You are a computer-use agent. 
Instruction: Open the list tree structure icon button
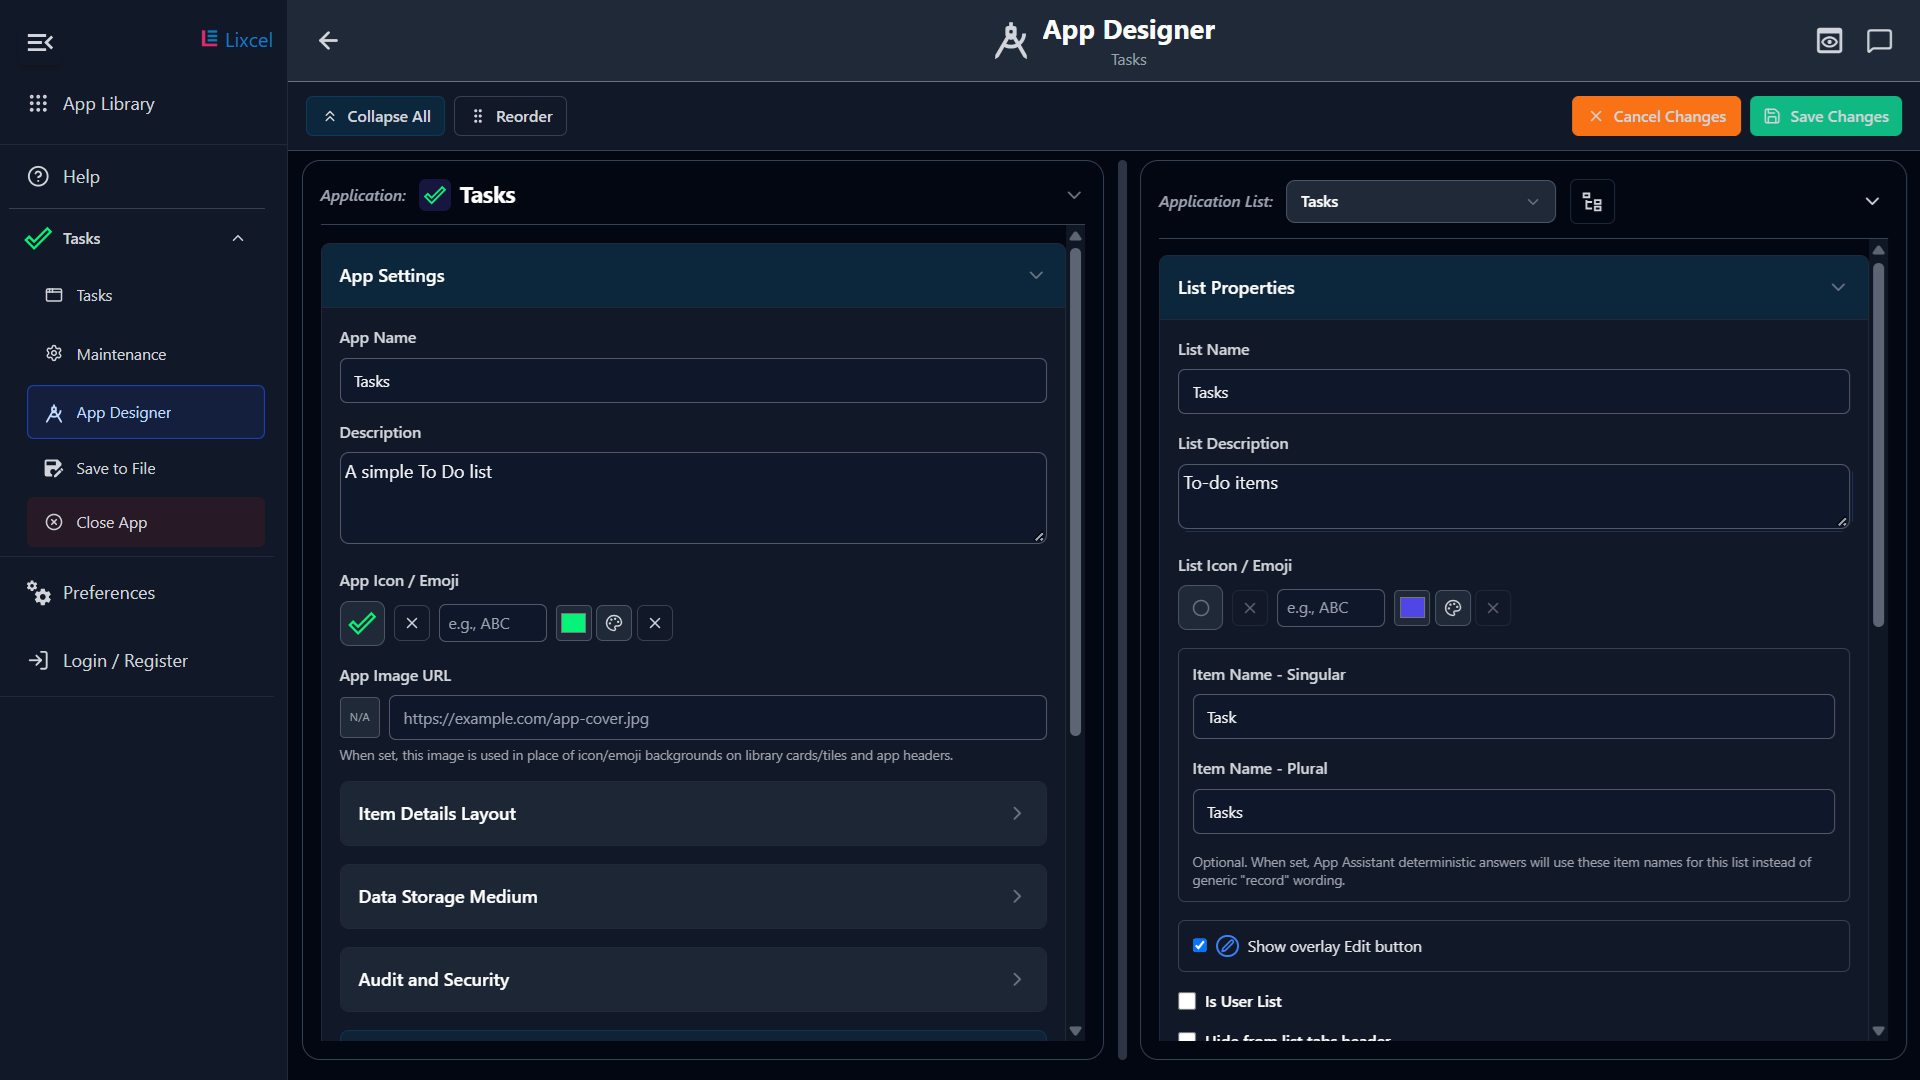click(1592, 202)
